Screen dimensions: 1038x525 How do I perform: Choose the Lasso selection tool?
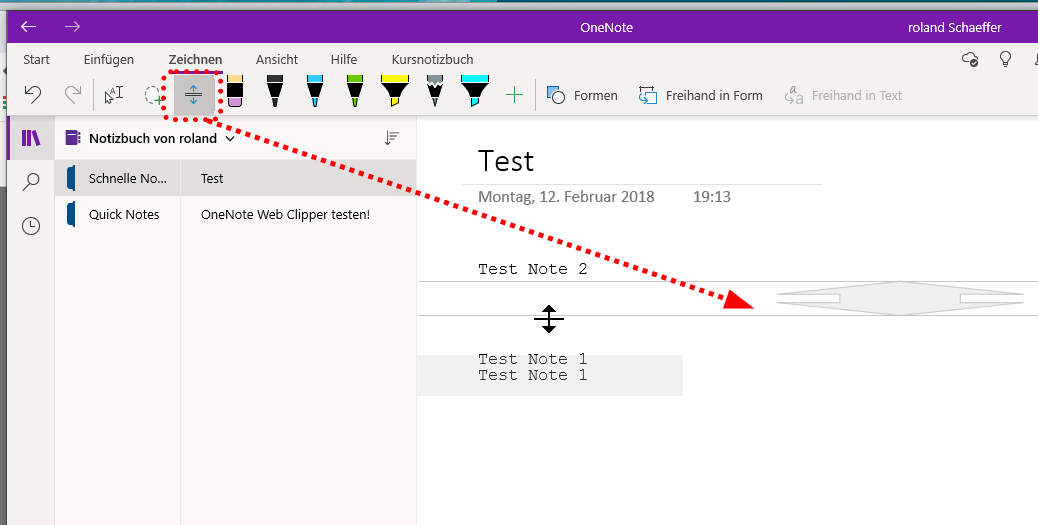pos(154,96)
